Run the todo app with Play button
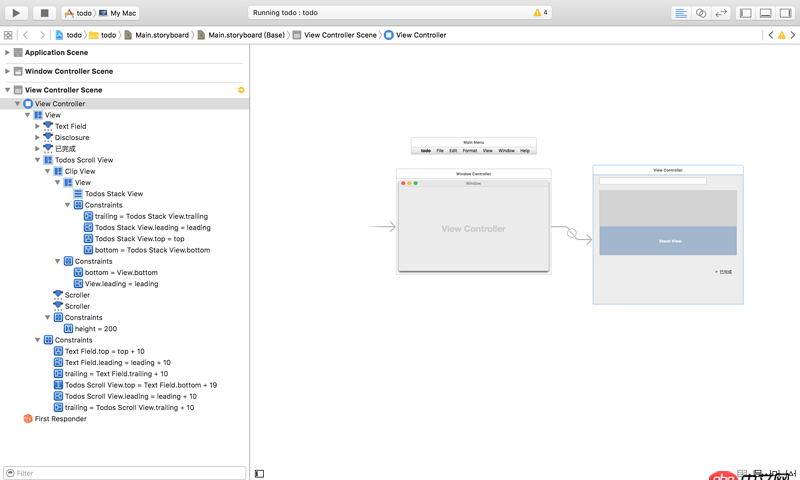Screen dimensions: 800x480 tap(16, 13)
